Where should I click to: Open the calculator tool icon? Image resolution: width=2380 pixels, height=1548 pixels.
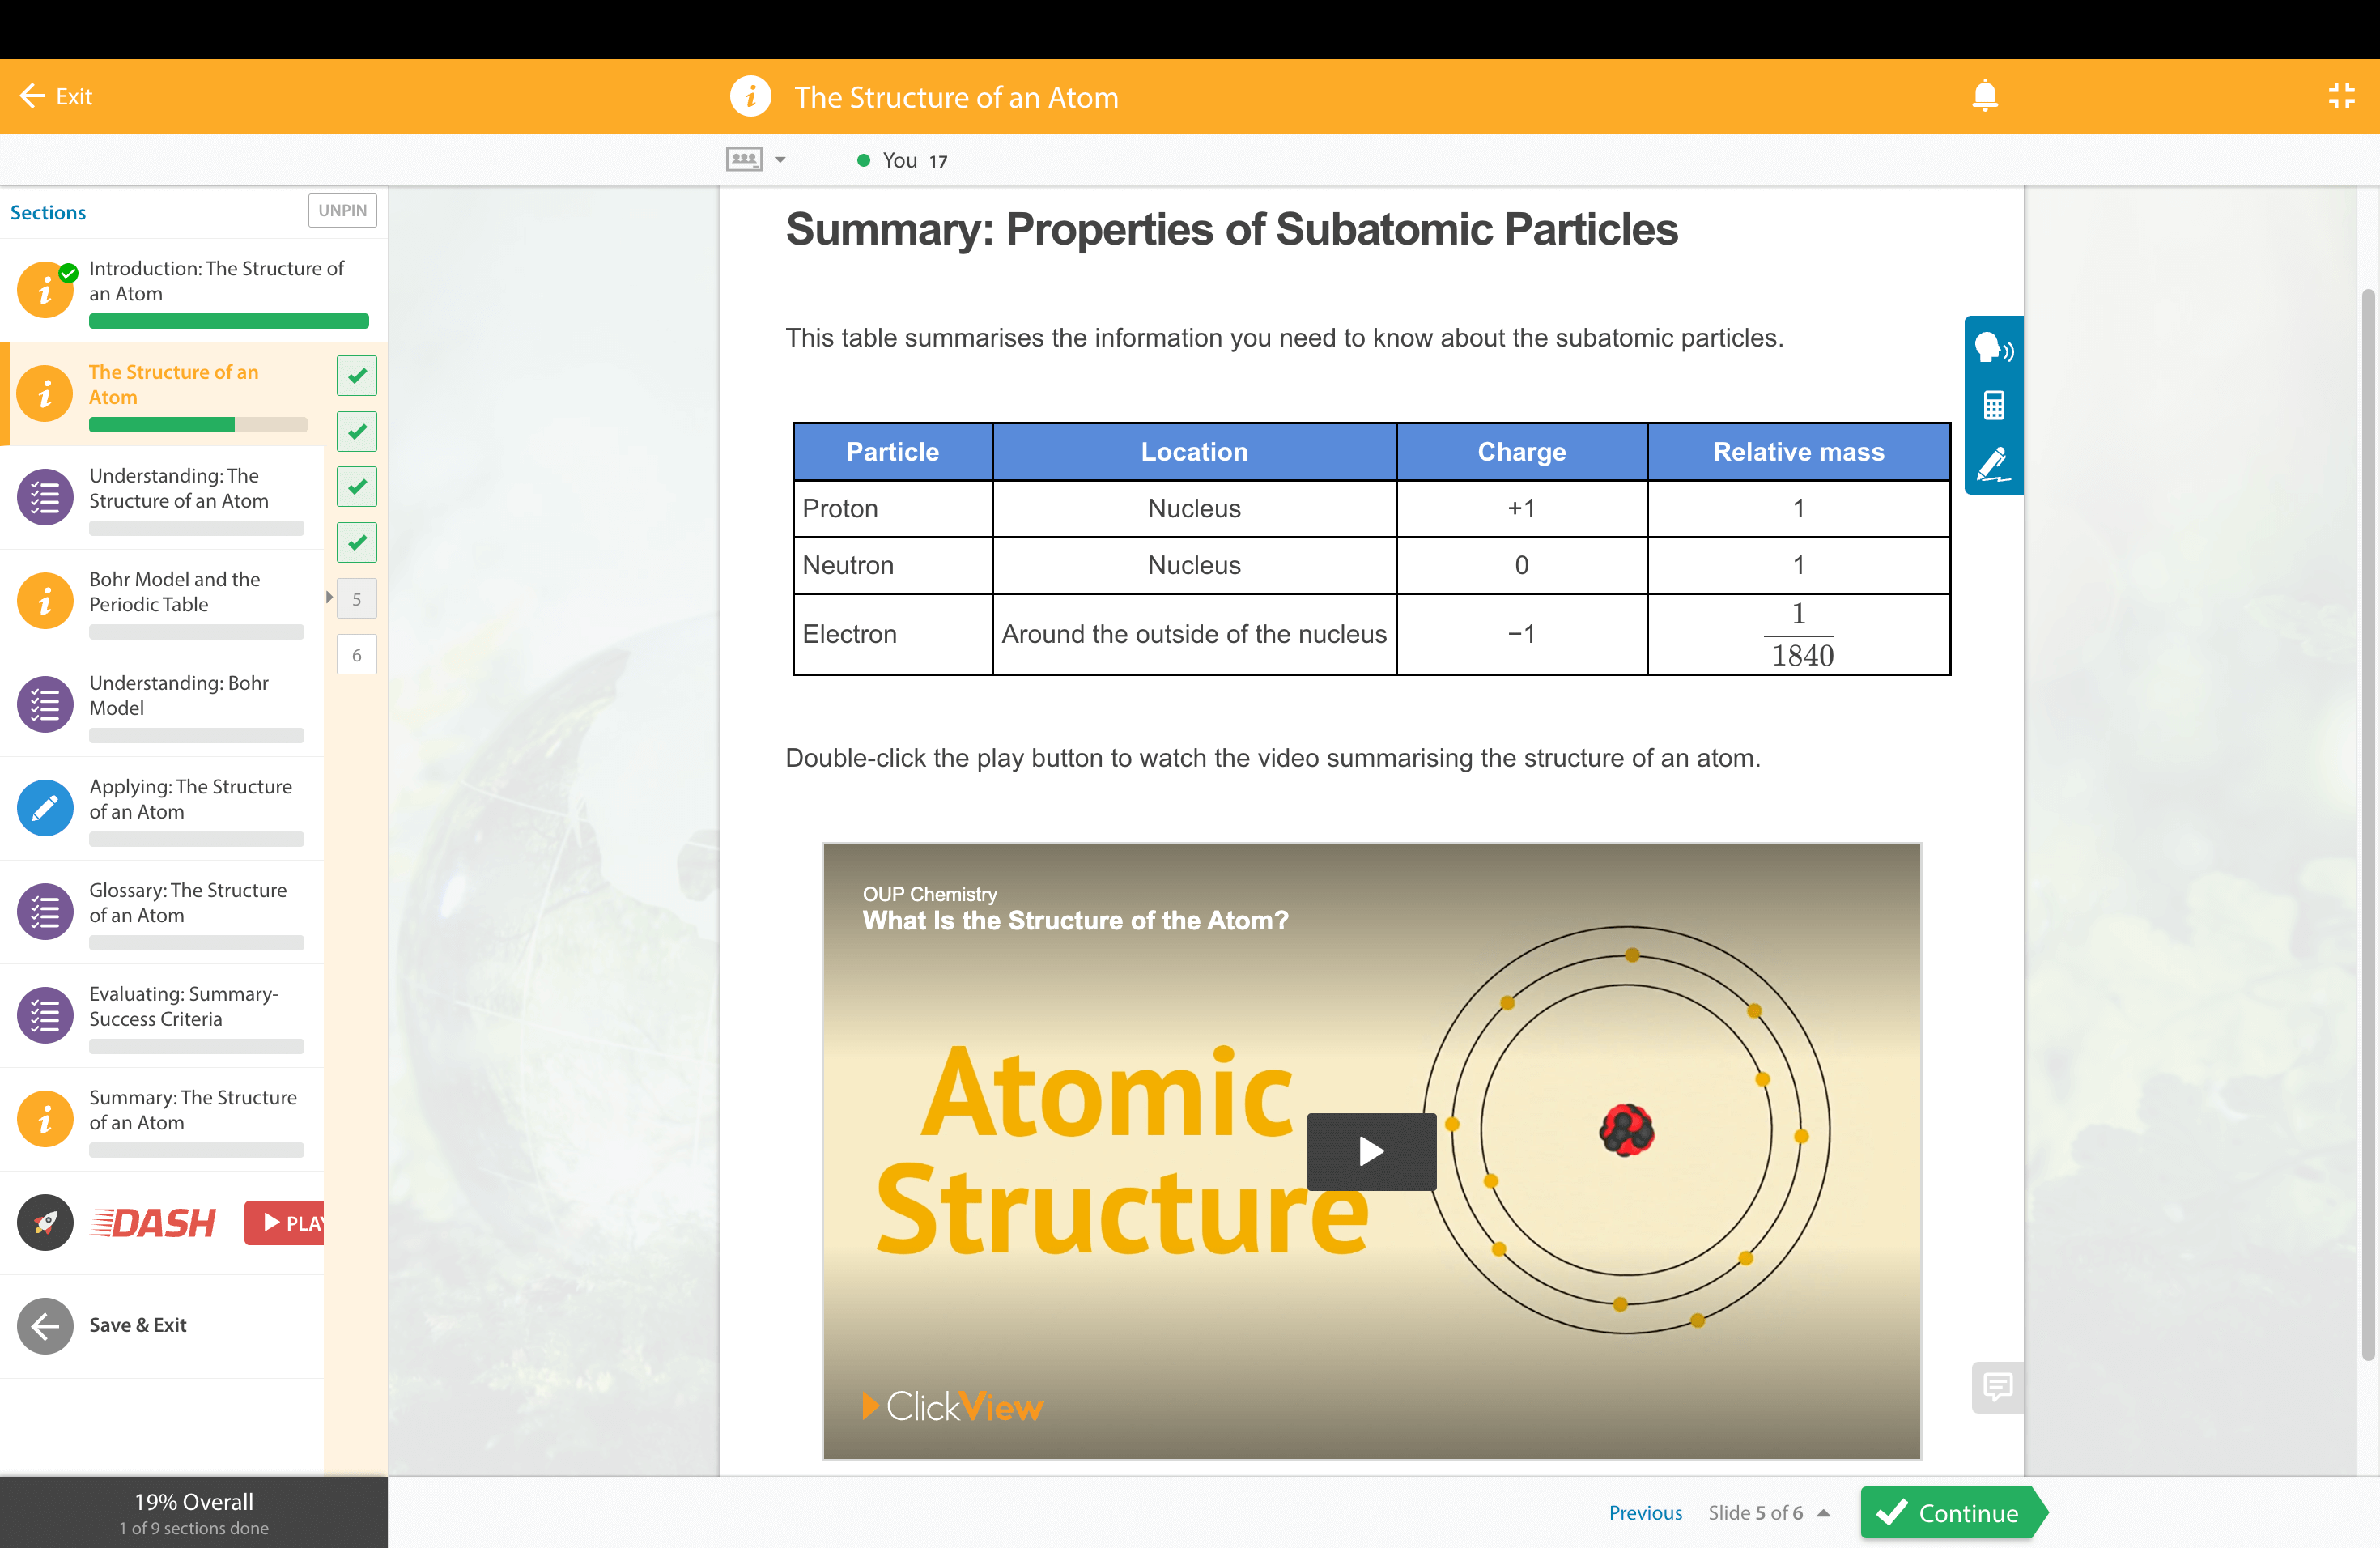[x=1992, y=406]
